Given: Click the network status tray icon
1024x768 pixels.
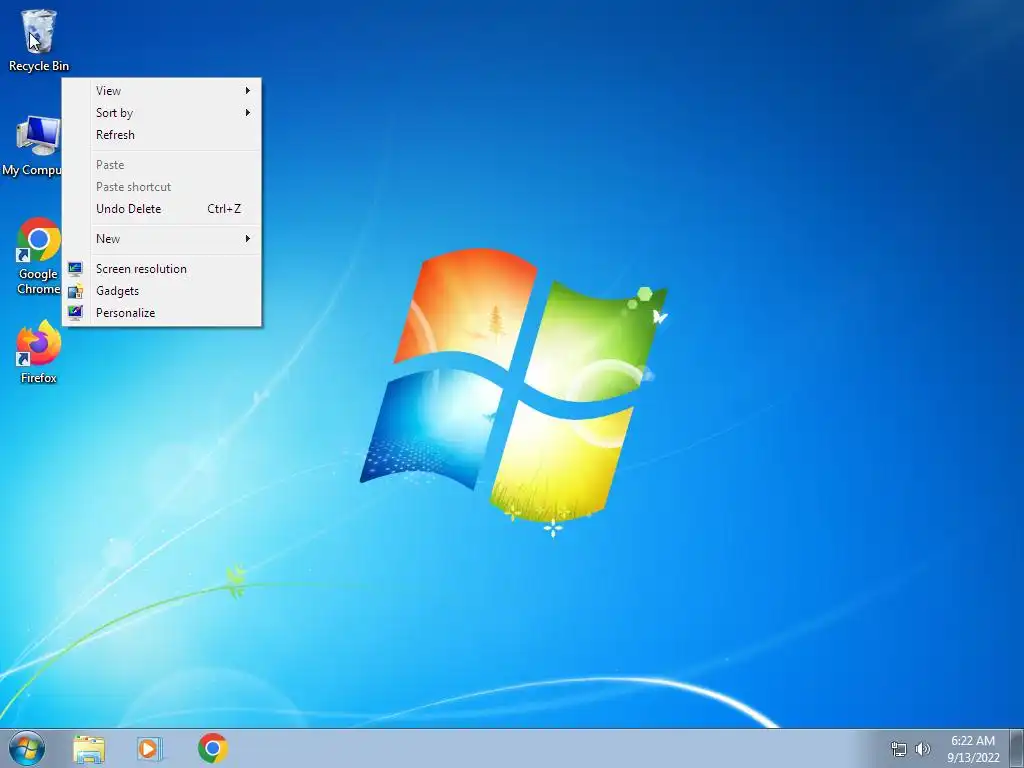Looking at the screenshot, I should tap(899, 749).
